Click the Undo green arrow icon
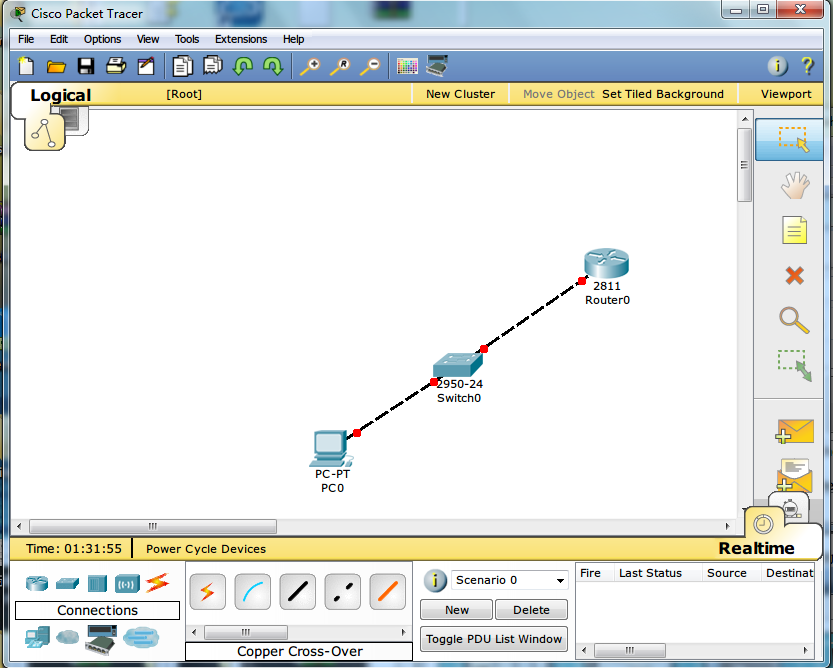 [x=243, y=66]
